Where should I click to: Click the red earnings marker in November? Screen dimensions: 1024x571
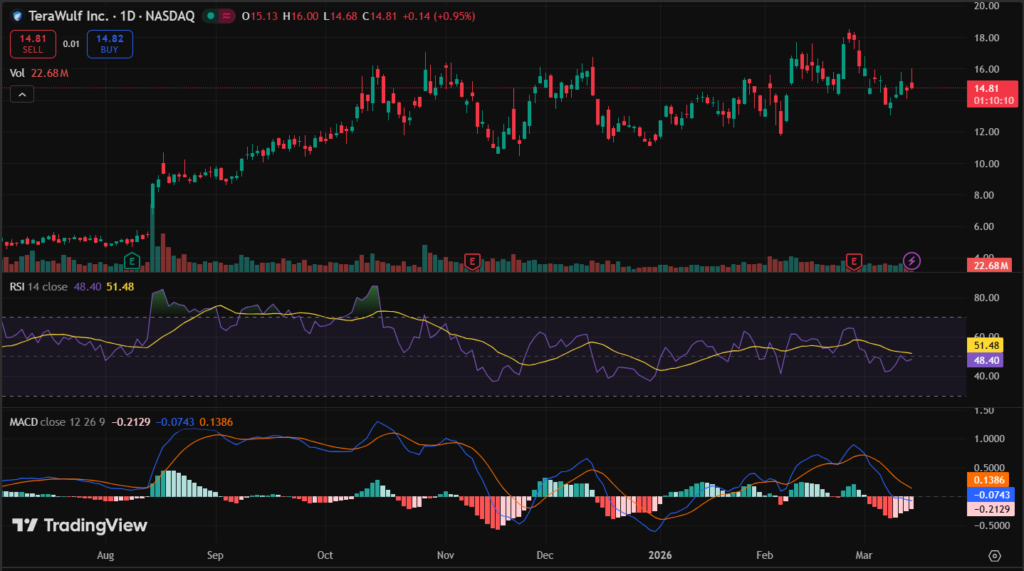(472, 261)
